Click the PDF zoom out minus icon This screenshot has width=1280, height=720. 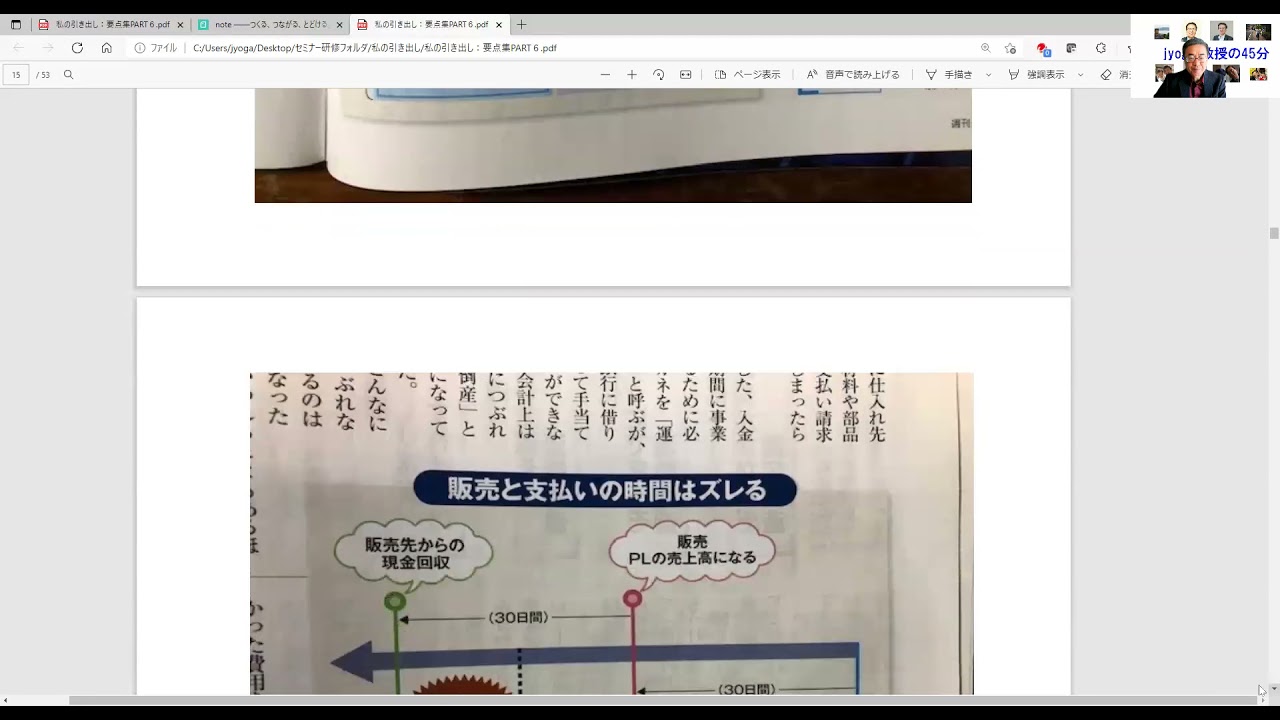point(605,75)
